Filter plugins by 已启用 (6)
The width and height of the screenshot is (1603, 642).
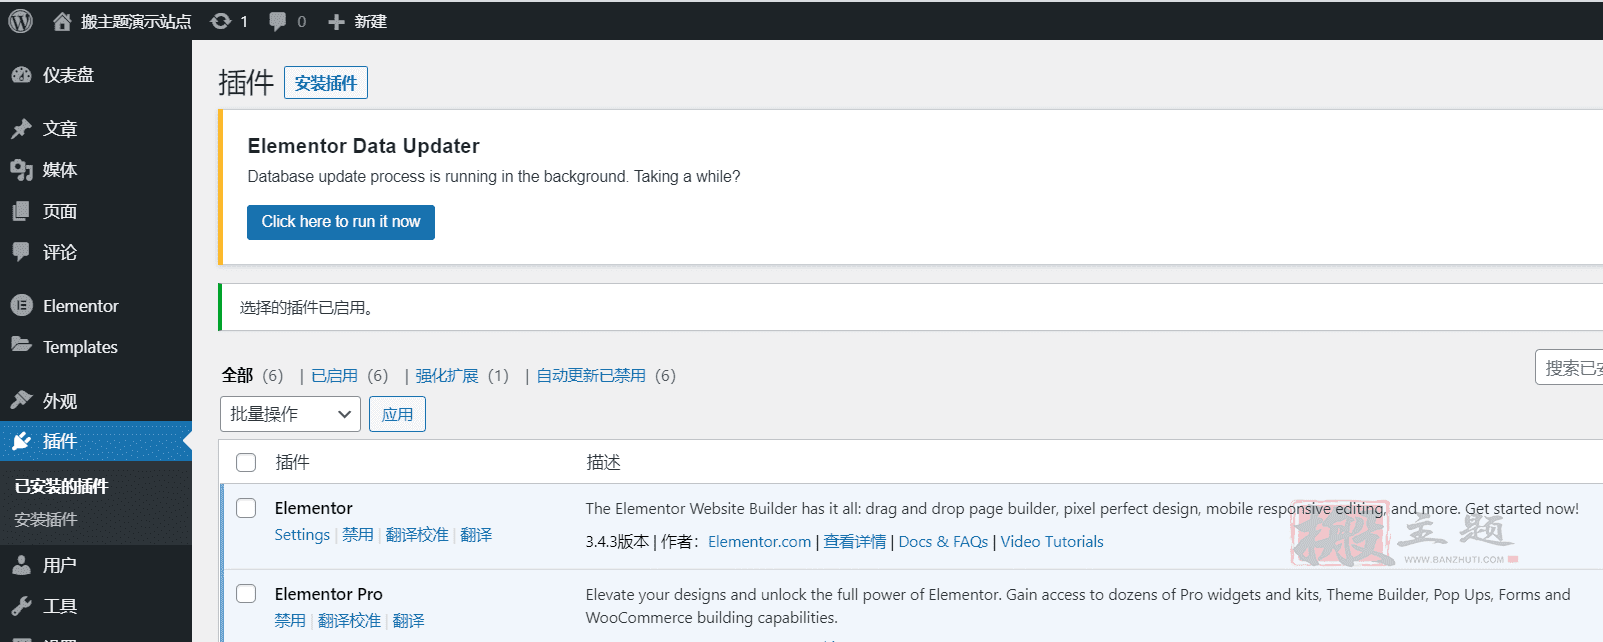click(x=349, y=375)
